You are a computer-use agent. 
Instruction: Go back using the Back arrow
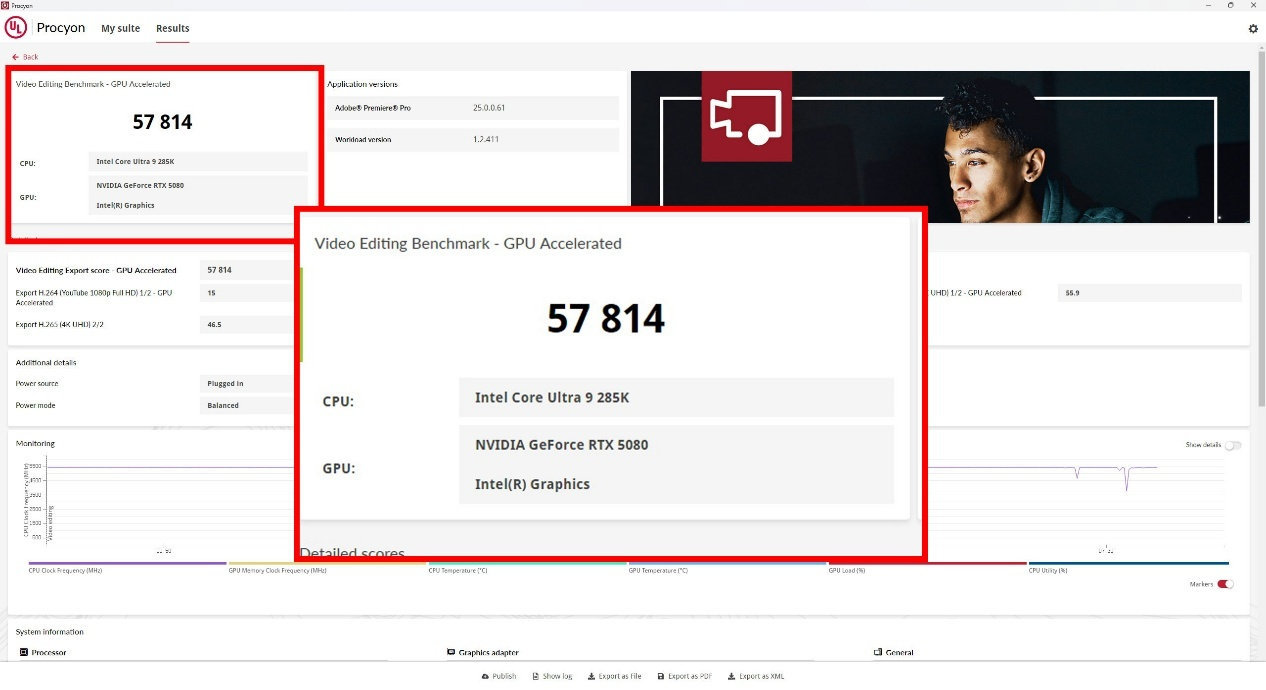coord(25,57)
